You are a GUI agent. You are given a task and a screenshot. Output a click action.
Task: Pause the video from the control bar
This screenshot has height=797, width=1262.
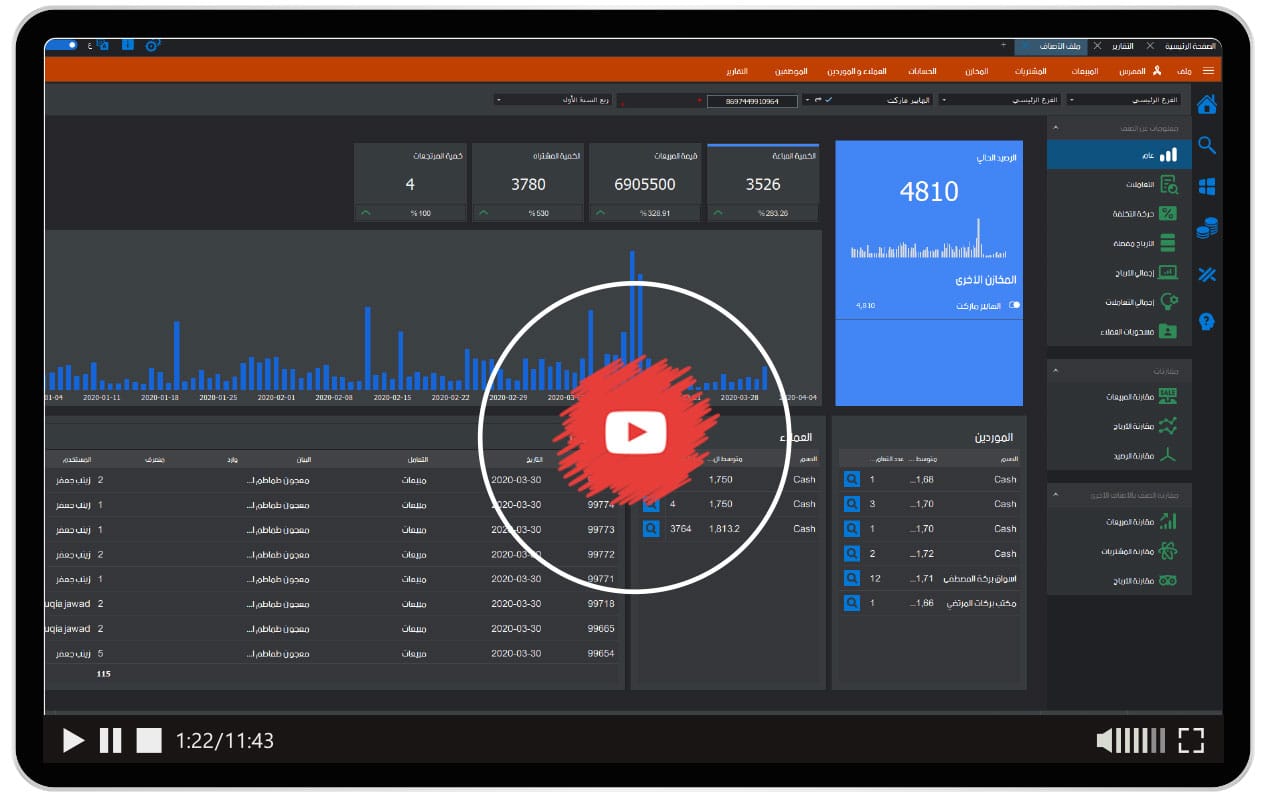[111, 741]
